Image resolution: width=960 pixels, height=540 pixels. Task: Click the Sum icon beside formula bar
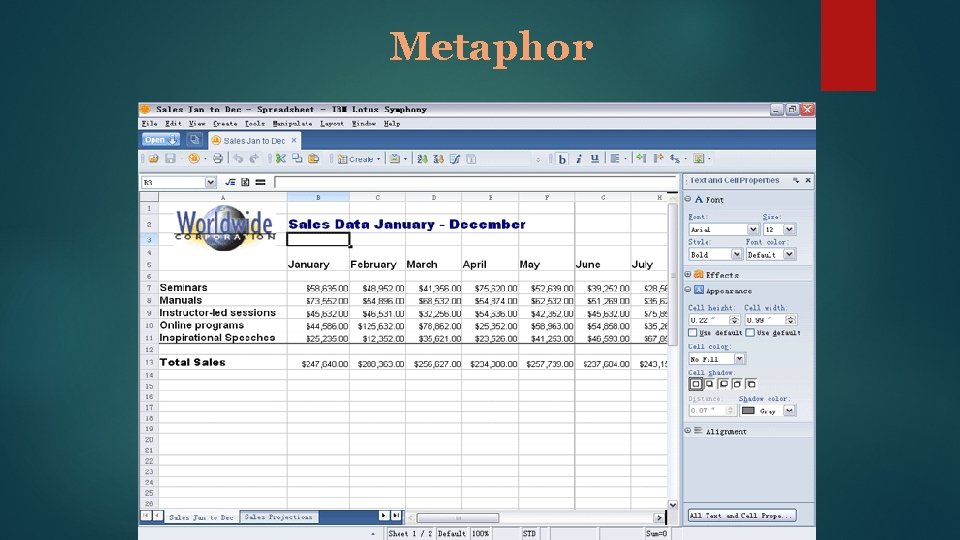pyautogui.click(x=245, y=182)
